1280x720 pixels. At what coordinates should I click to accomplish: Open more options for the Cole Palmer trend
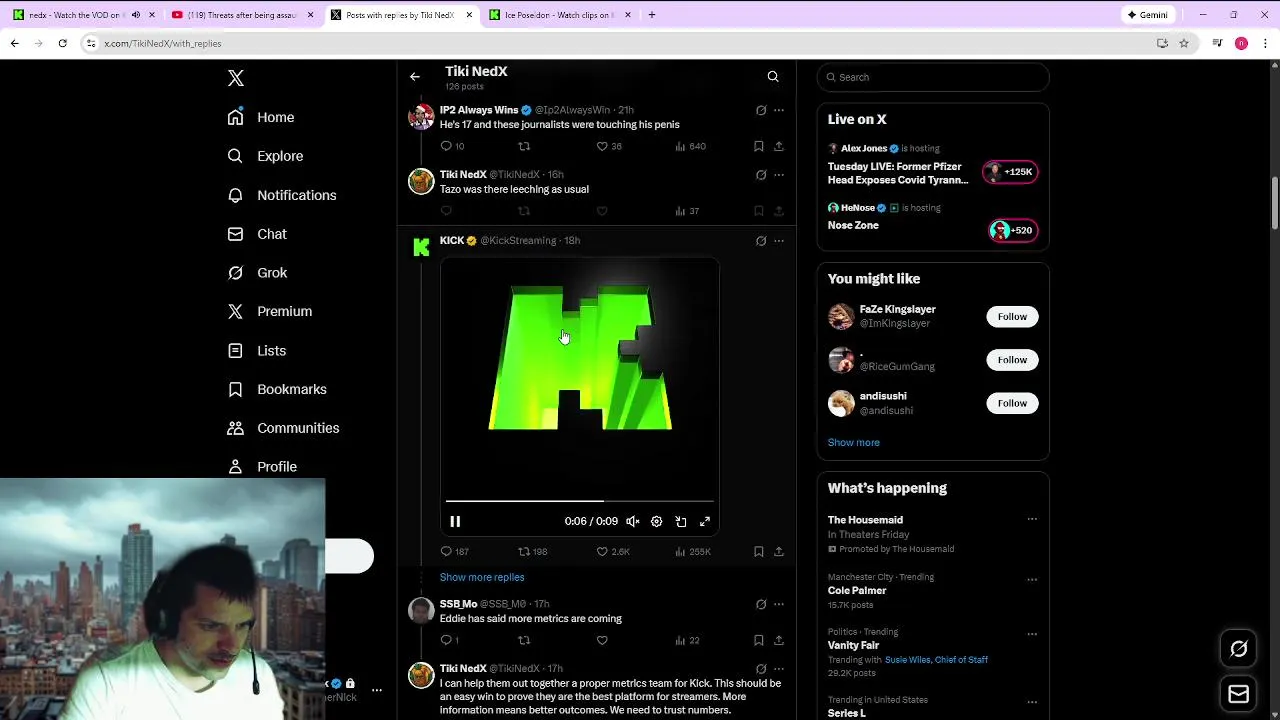coord(1032,579)
